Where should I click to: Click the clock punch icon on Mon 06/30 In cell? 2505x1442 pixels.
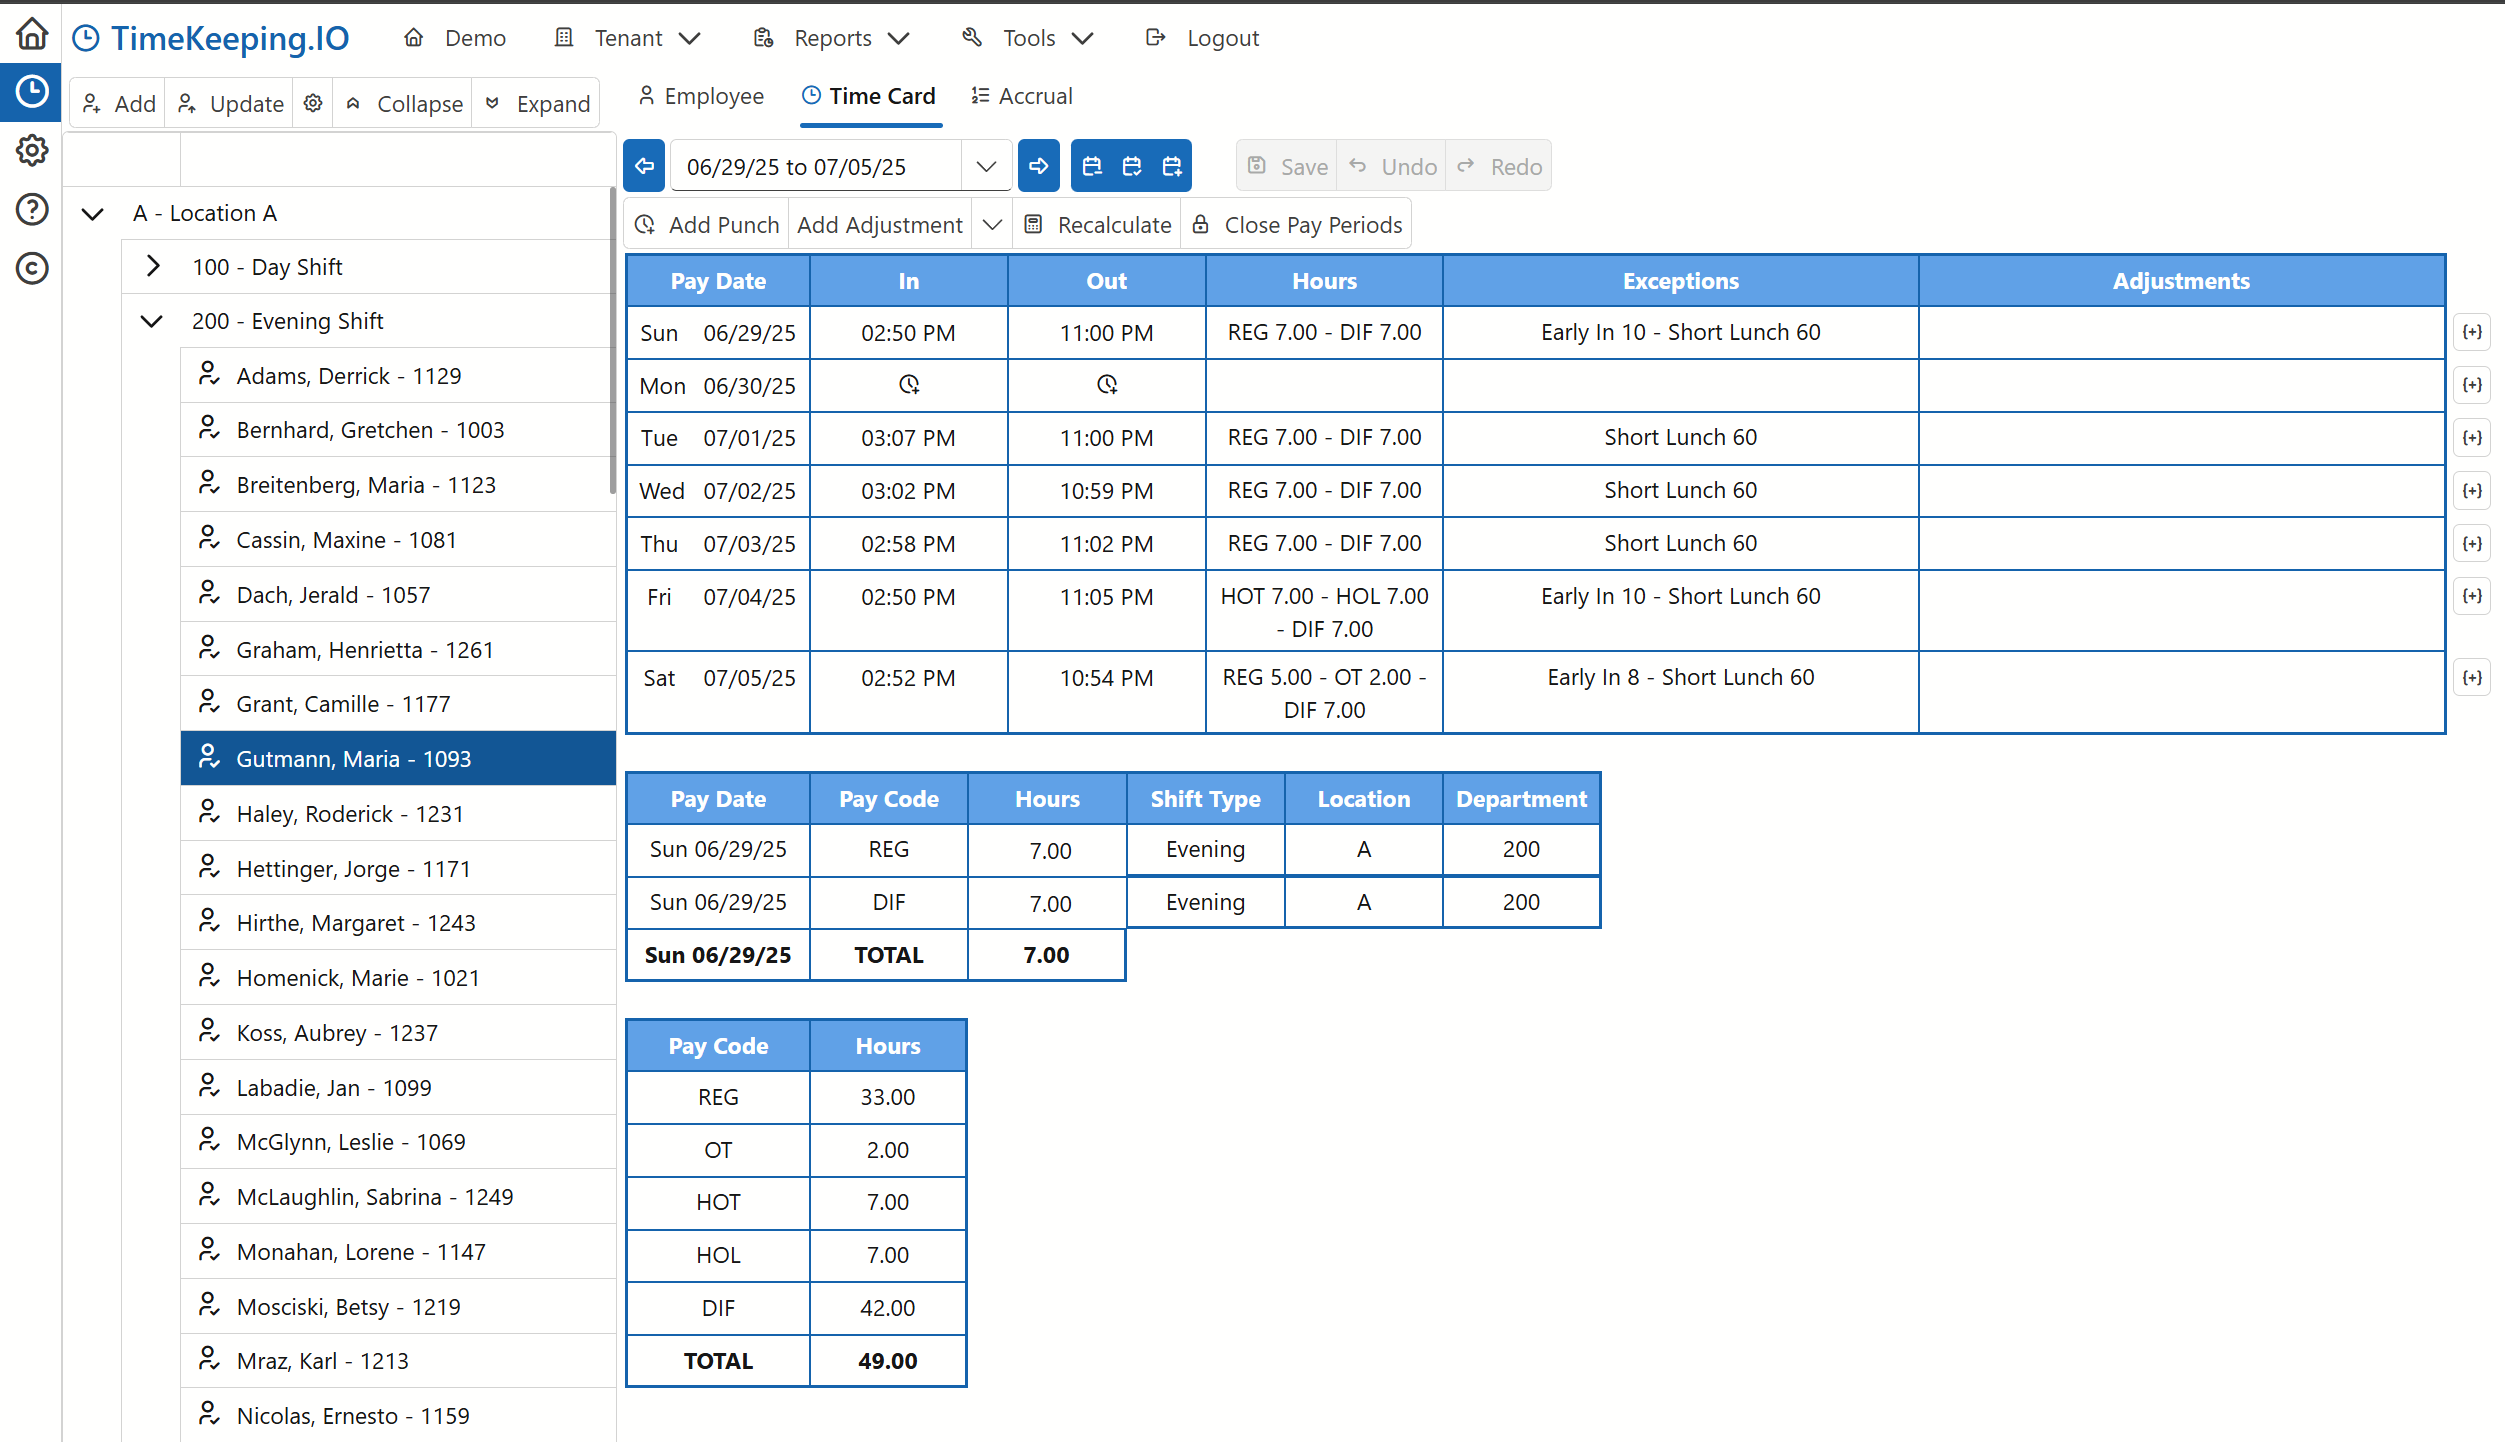[x=908, y=385]
